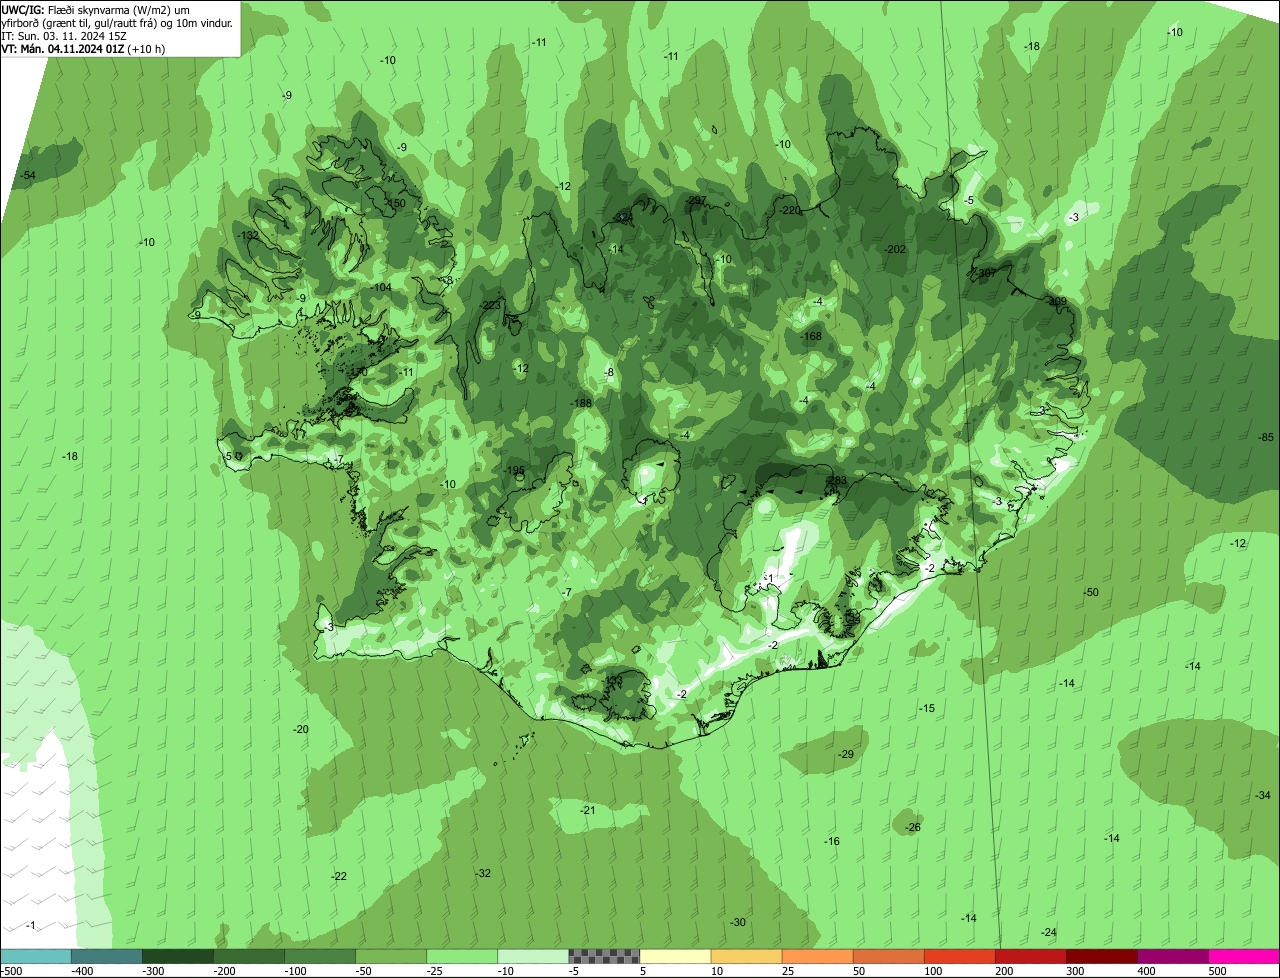This screenshot has width=1280, height=978.
Task: Click the -50 value southeast of Iceland
Action: point(1091,593)
